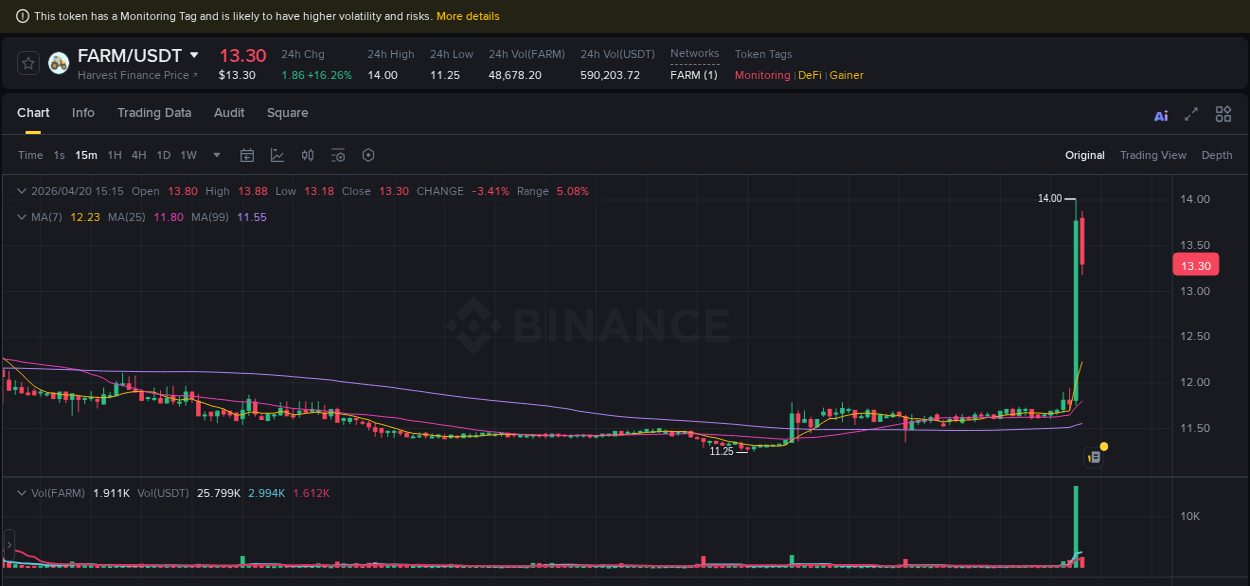Open the Binance AI assistant
Image resolution: width=1250 pixels, height=586 pixels.
[1160, 114]
